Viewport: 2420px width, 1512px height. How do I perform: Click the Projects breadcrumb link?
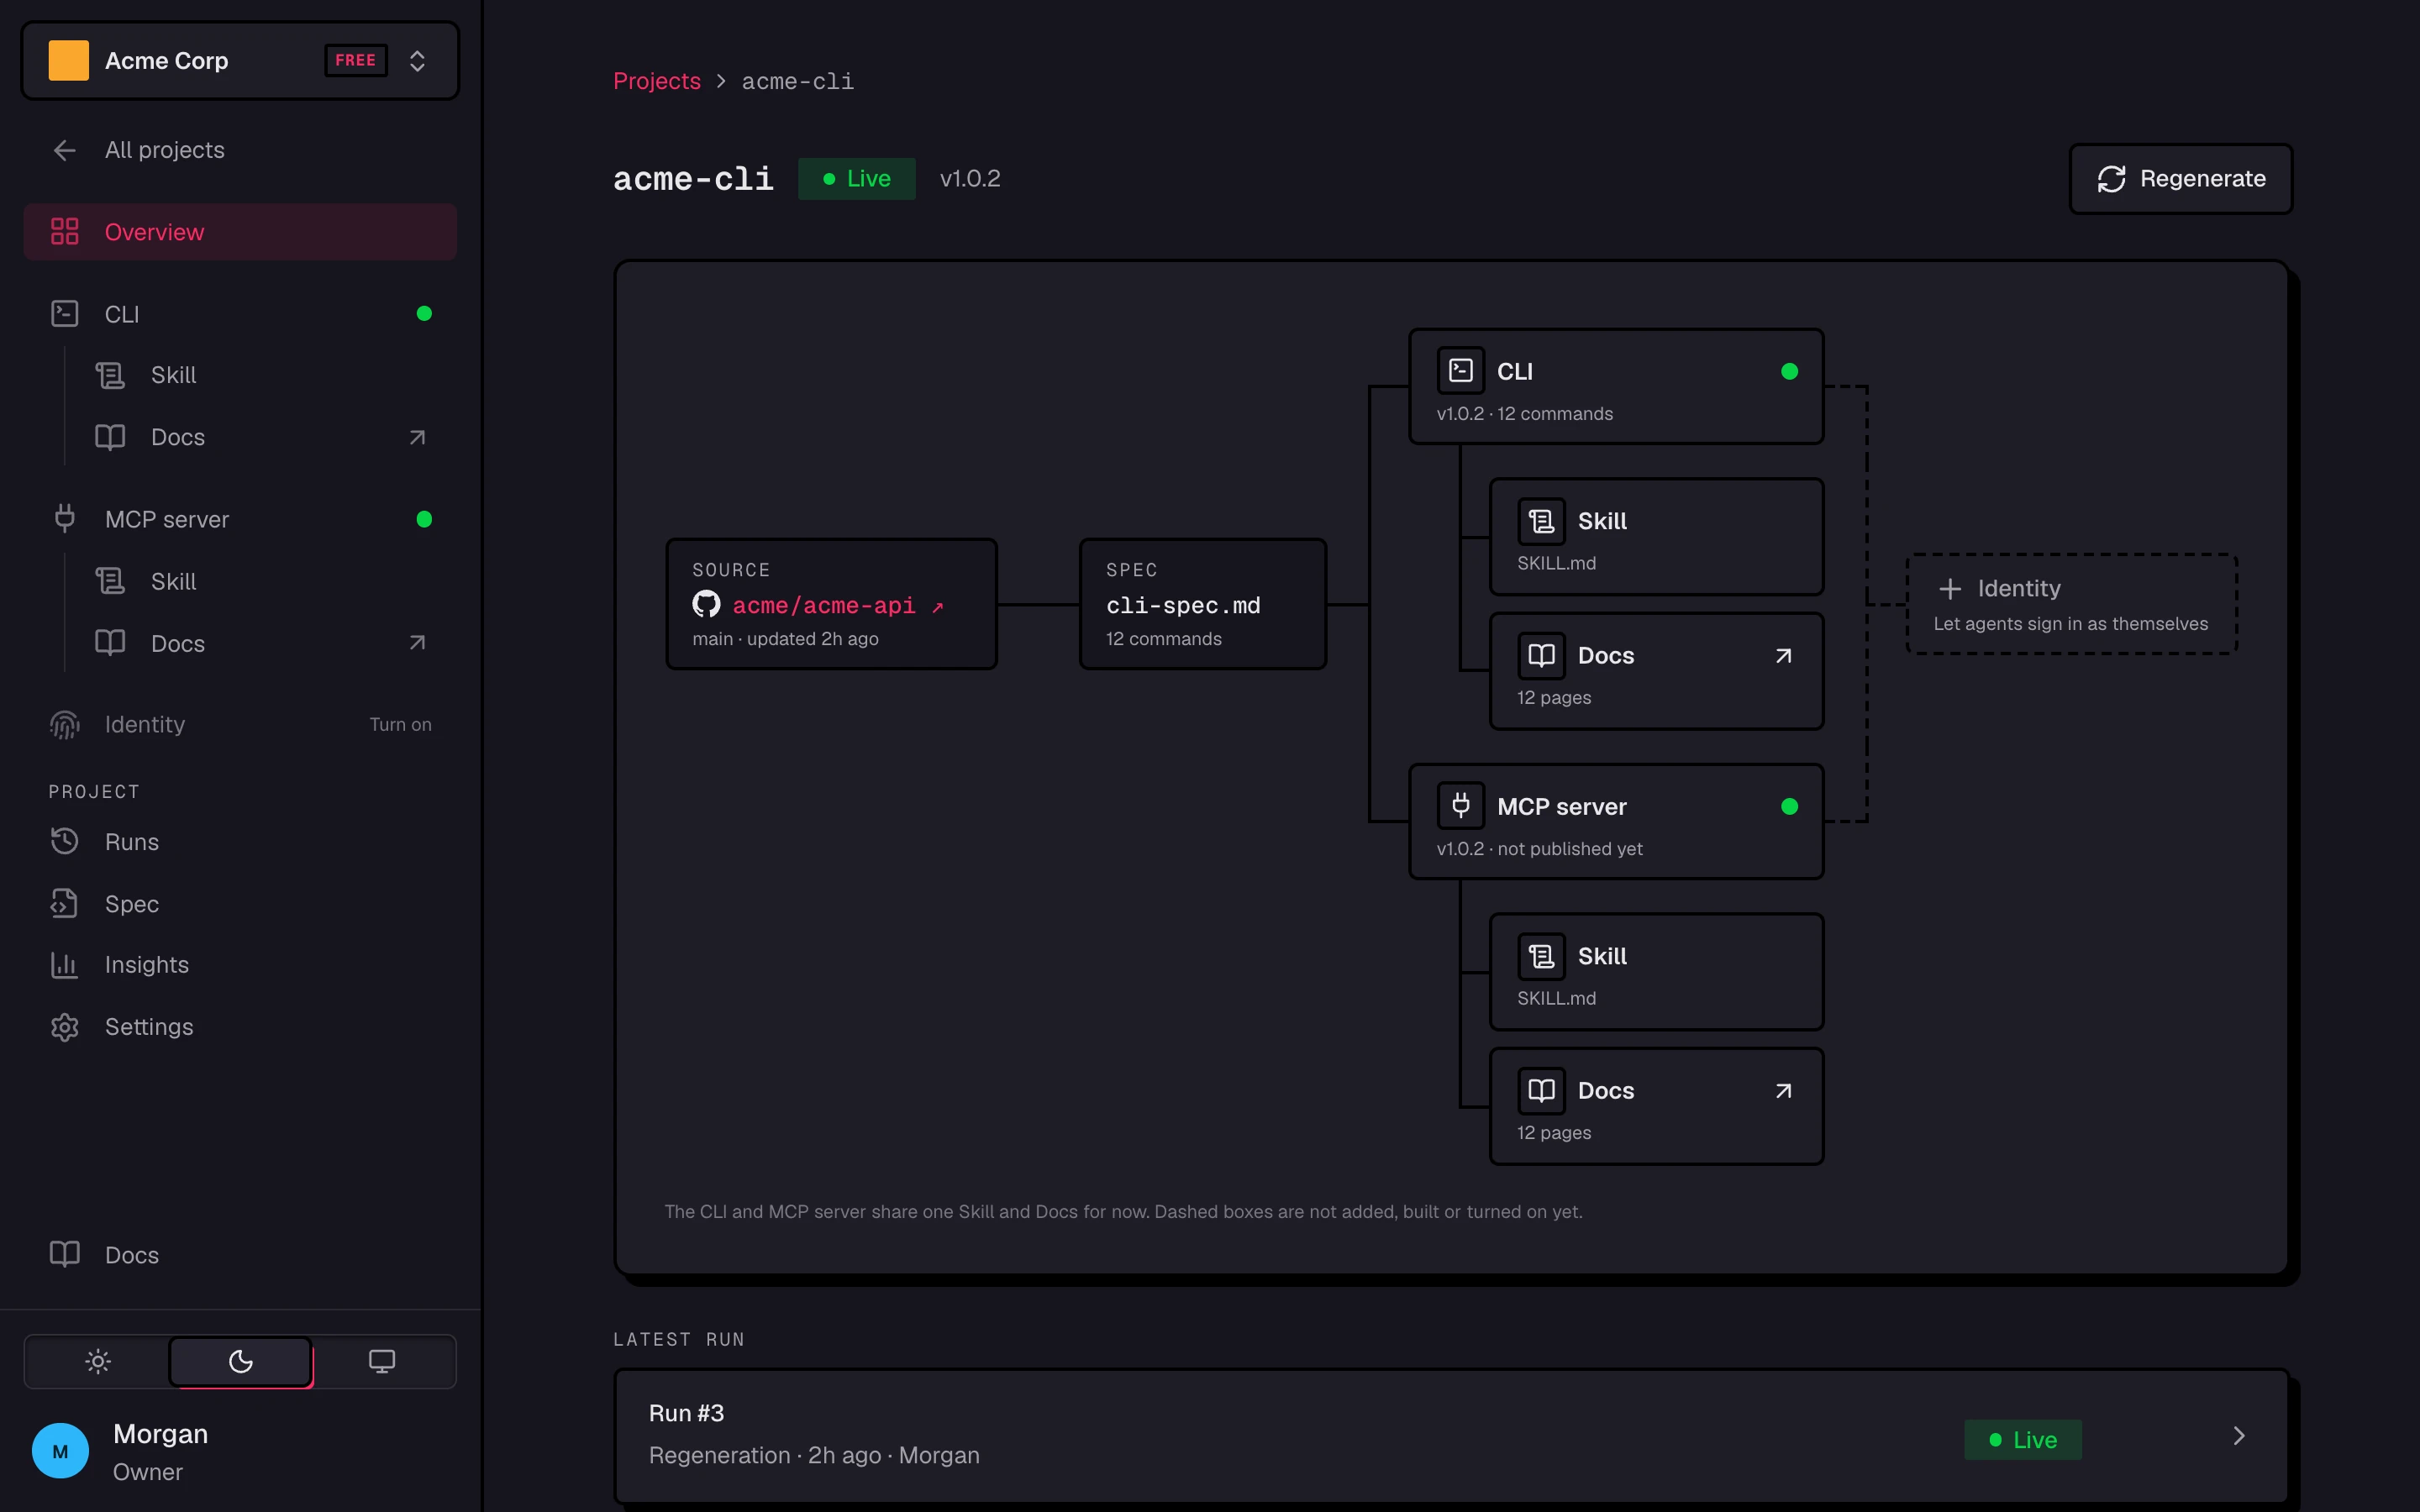tap(657, 81)
